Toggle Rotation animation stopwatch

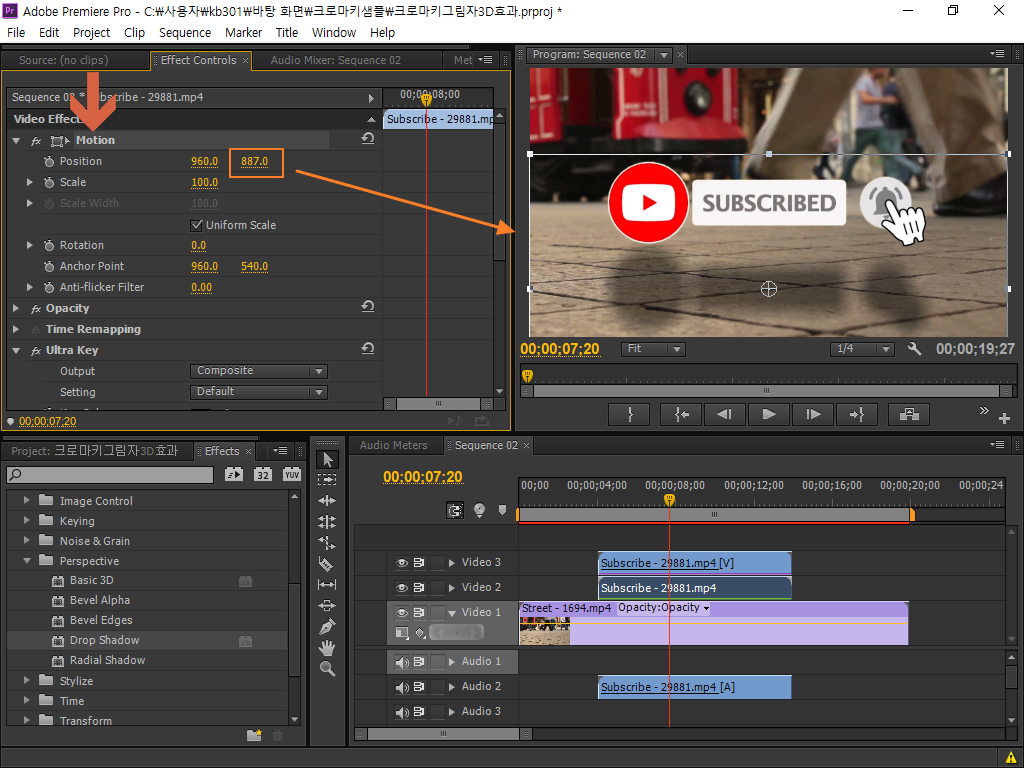49,246
